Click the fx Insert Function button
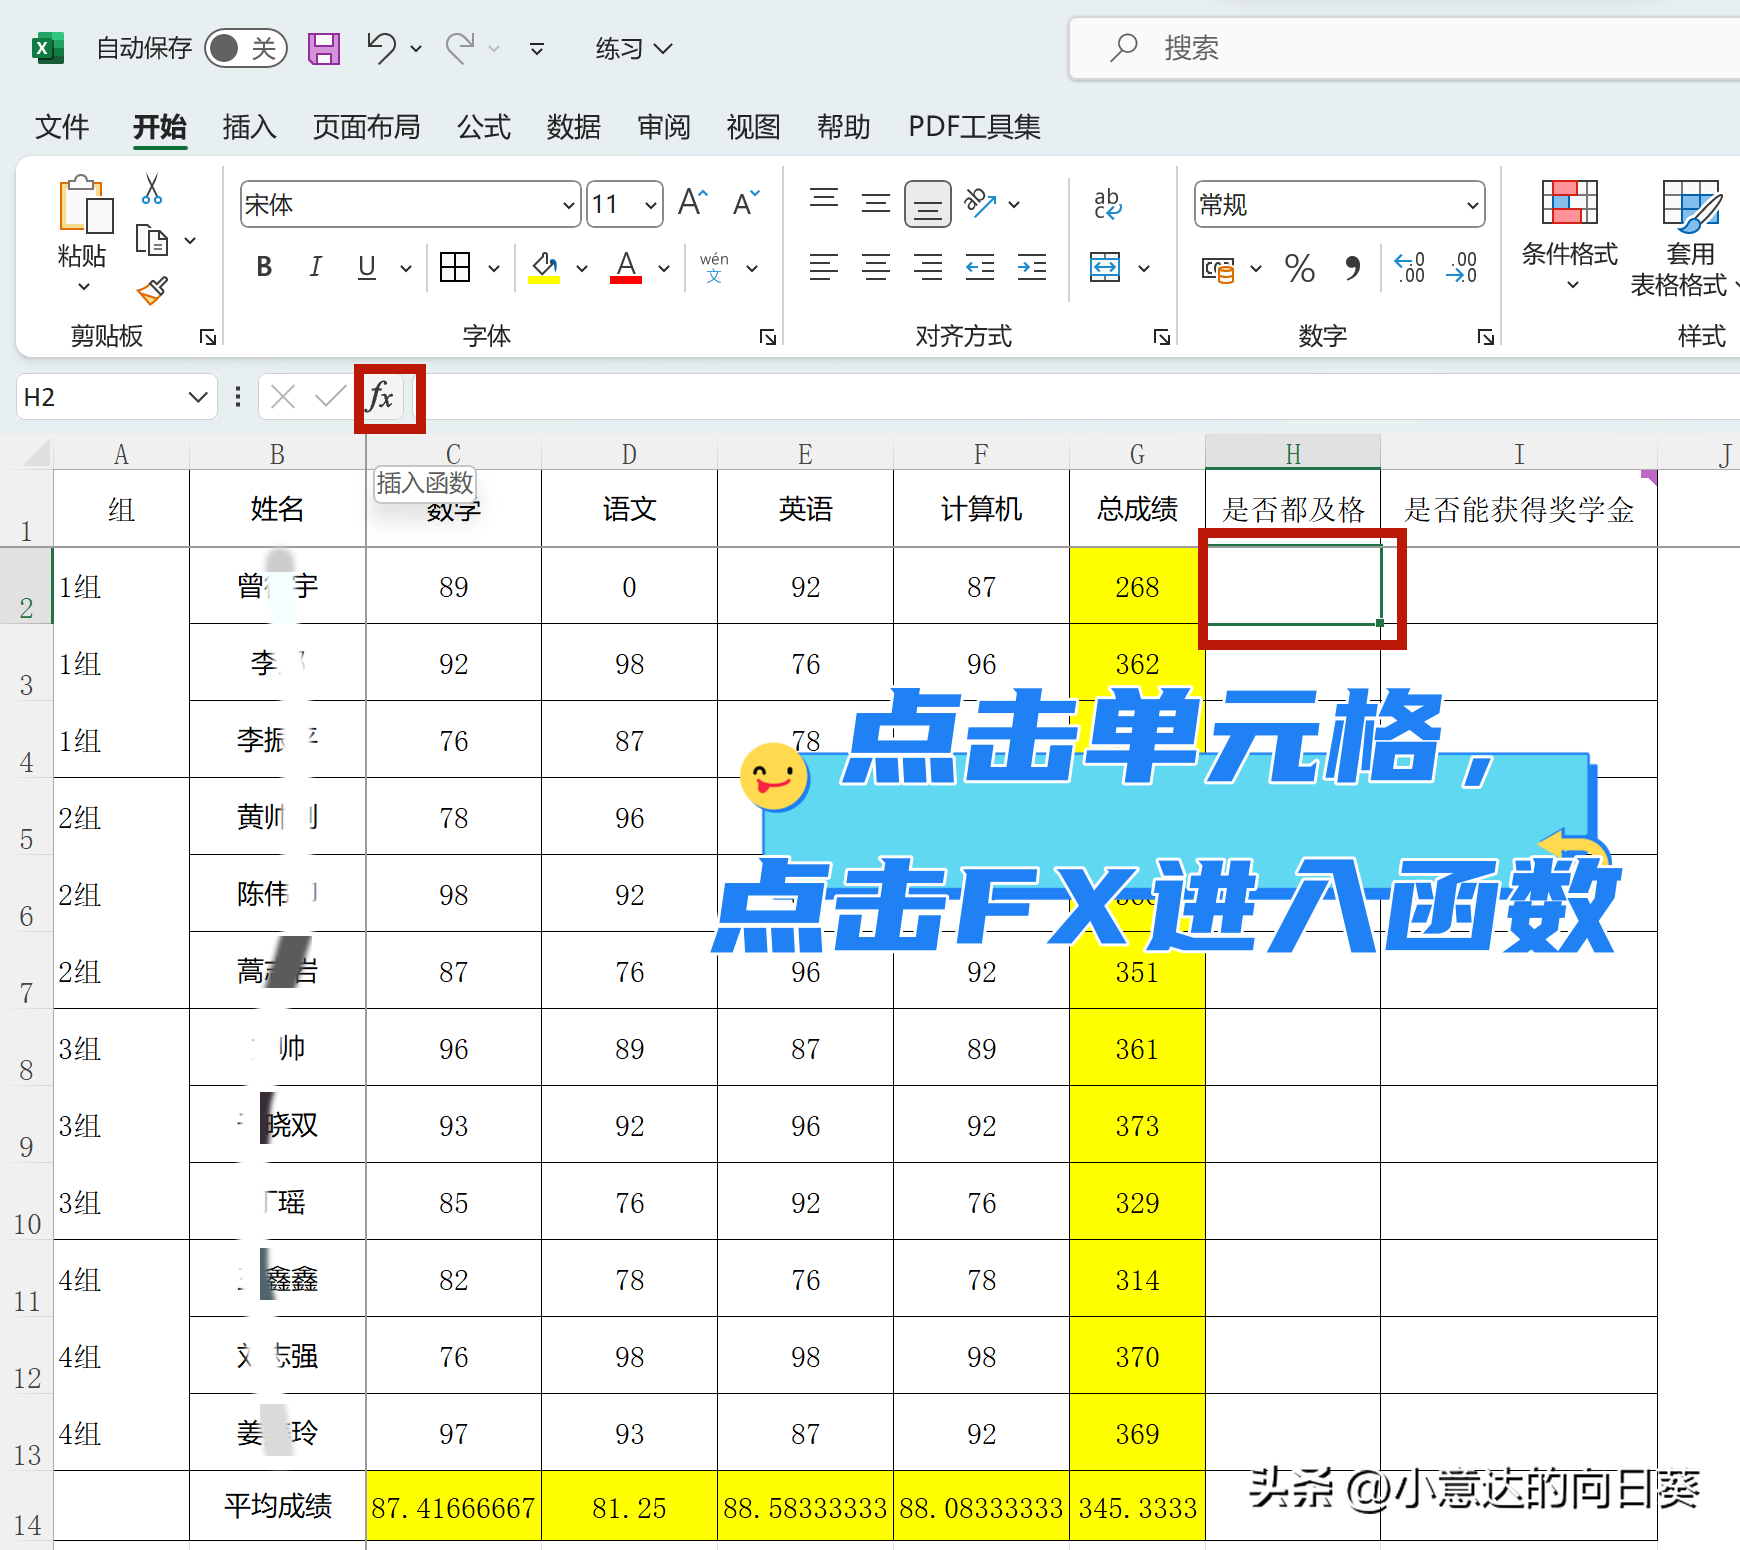The image size is (1740, 1550). pos(381,397)
